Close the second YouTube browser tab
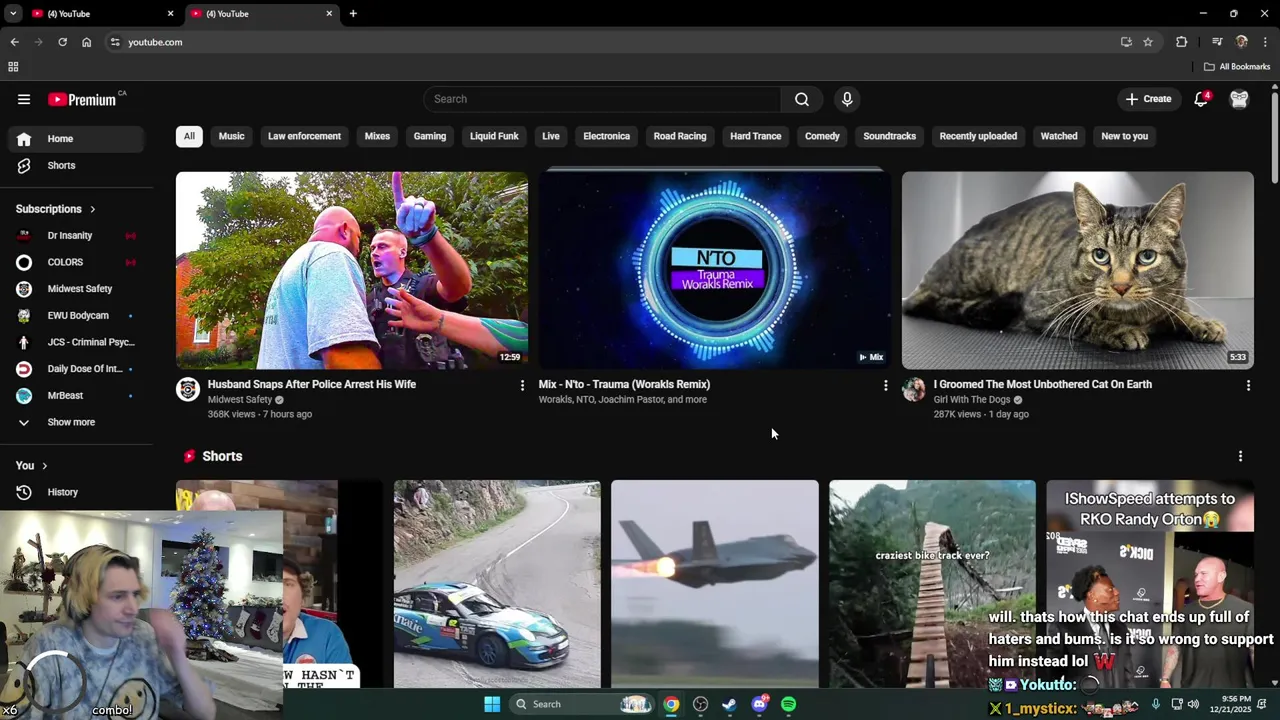This screenshot has height=720, width=1280. 329,14
